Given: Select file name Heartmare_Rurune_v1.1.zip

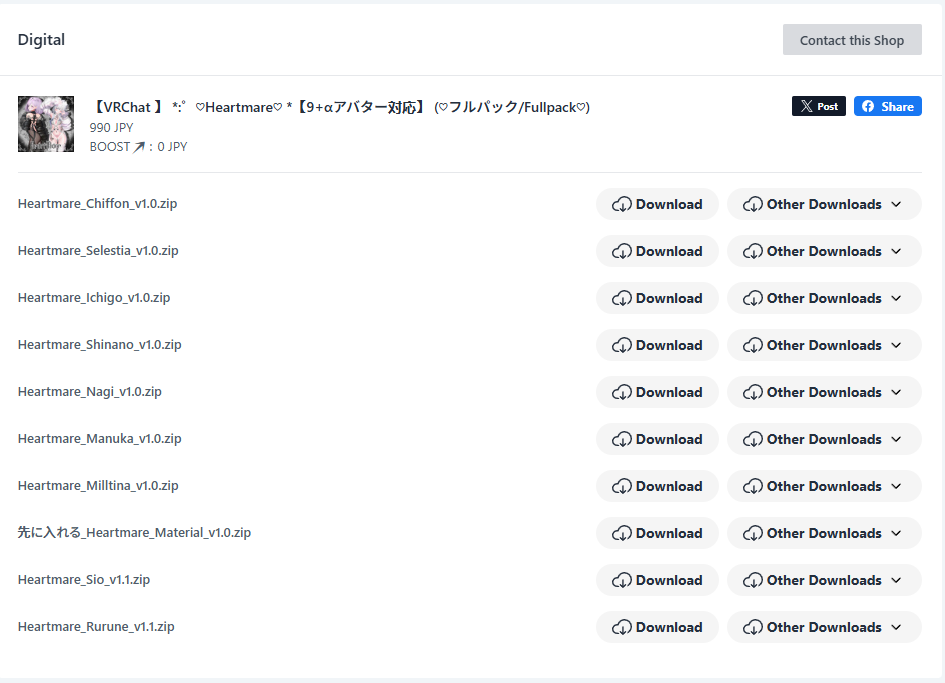Looking at the screenshot, I should (x=96, y=627).
